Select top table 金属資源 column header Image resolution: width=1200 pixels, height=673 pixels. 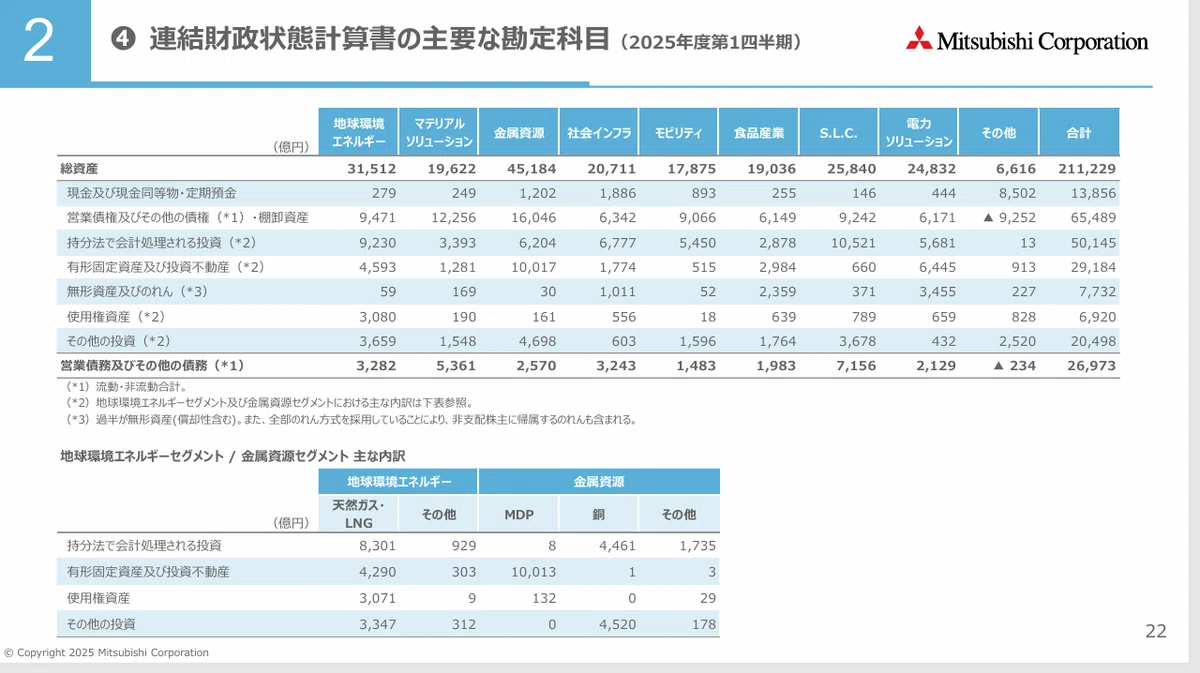coord(519,132)
